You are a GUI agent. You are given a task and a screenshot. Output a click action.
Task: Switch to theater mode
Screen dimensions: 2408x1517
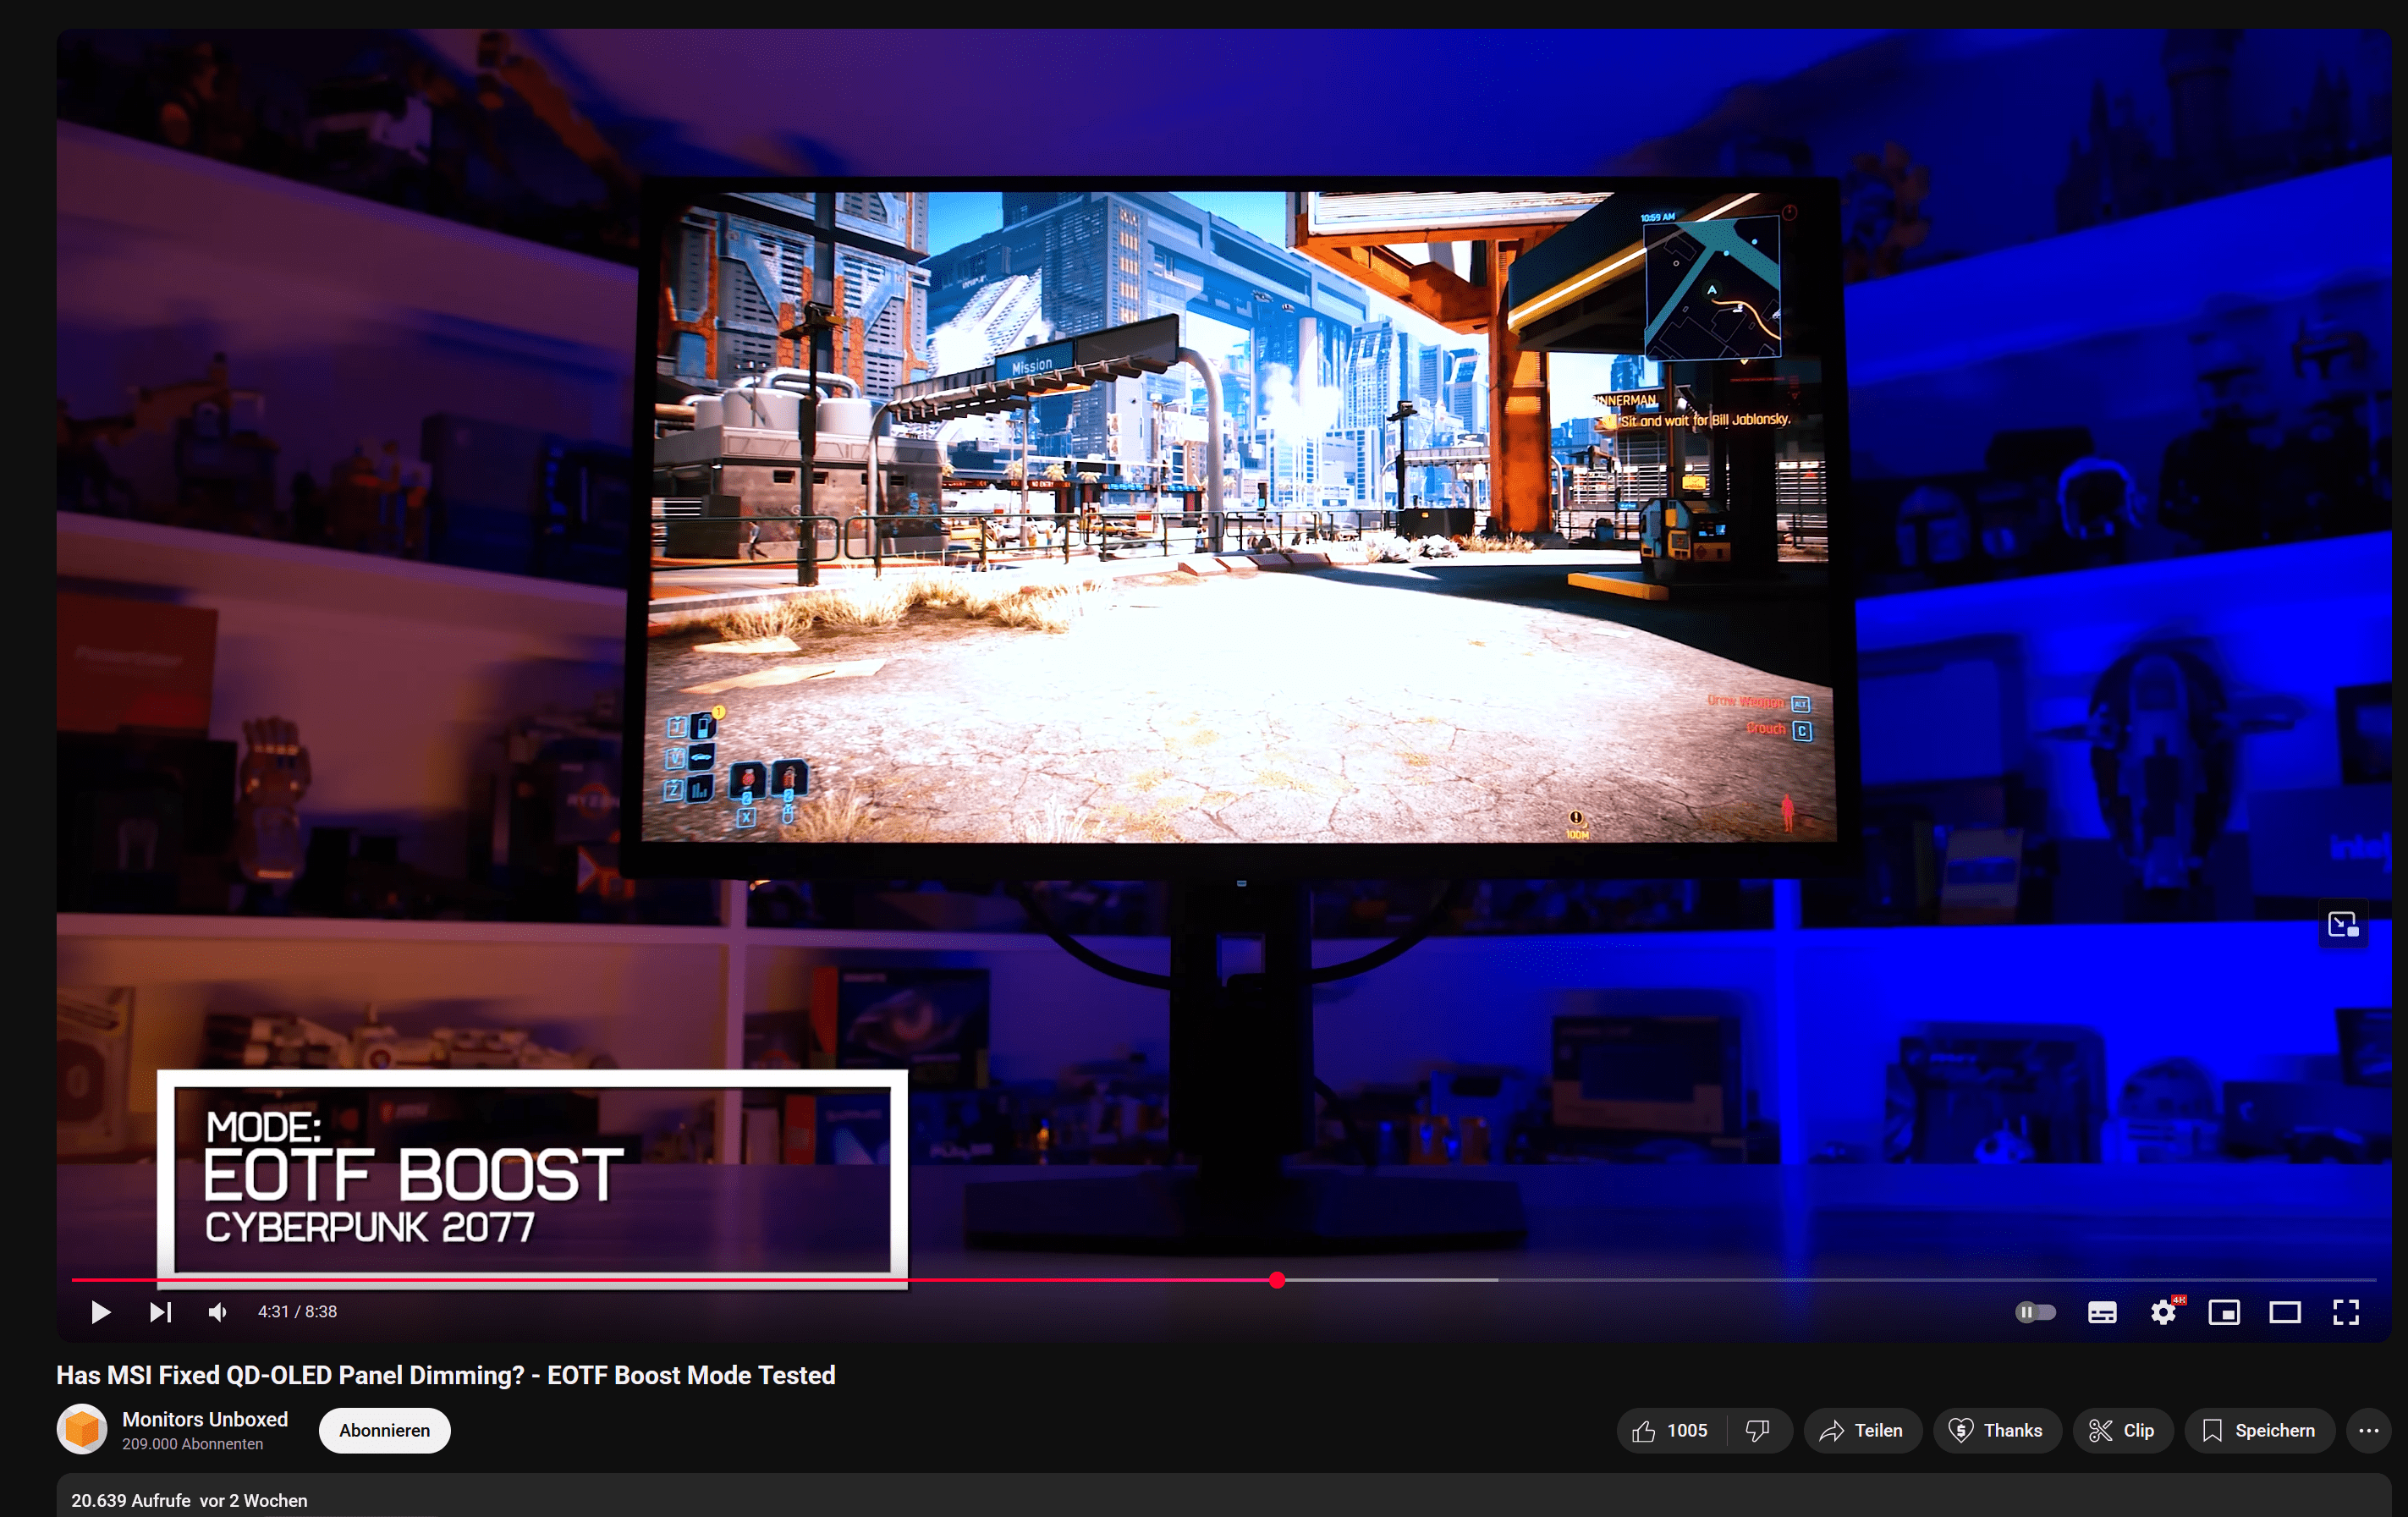(2285, 1312)
